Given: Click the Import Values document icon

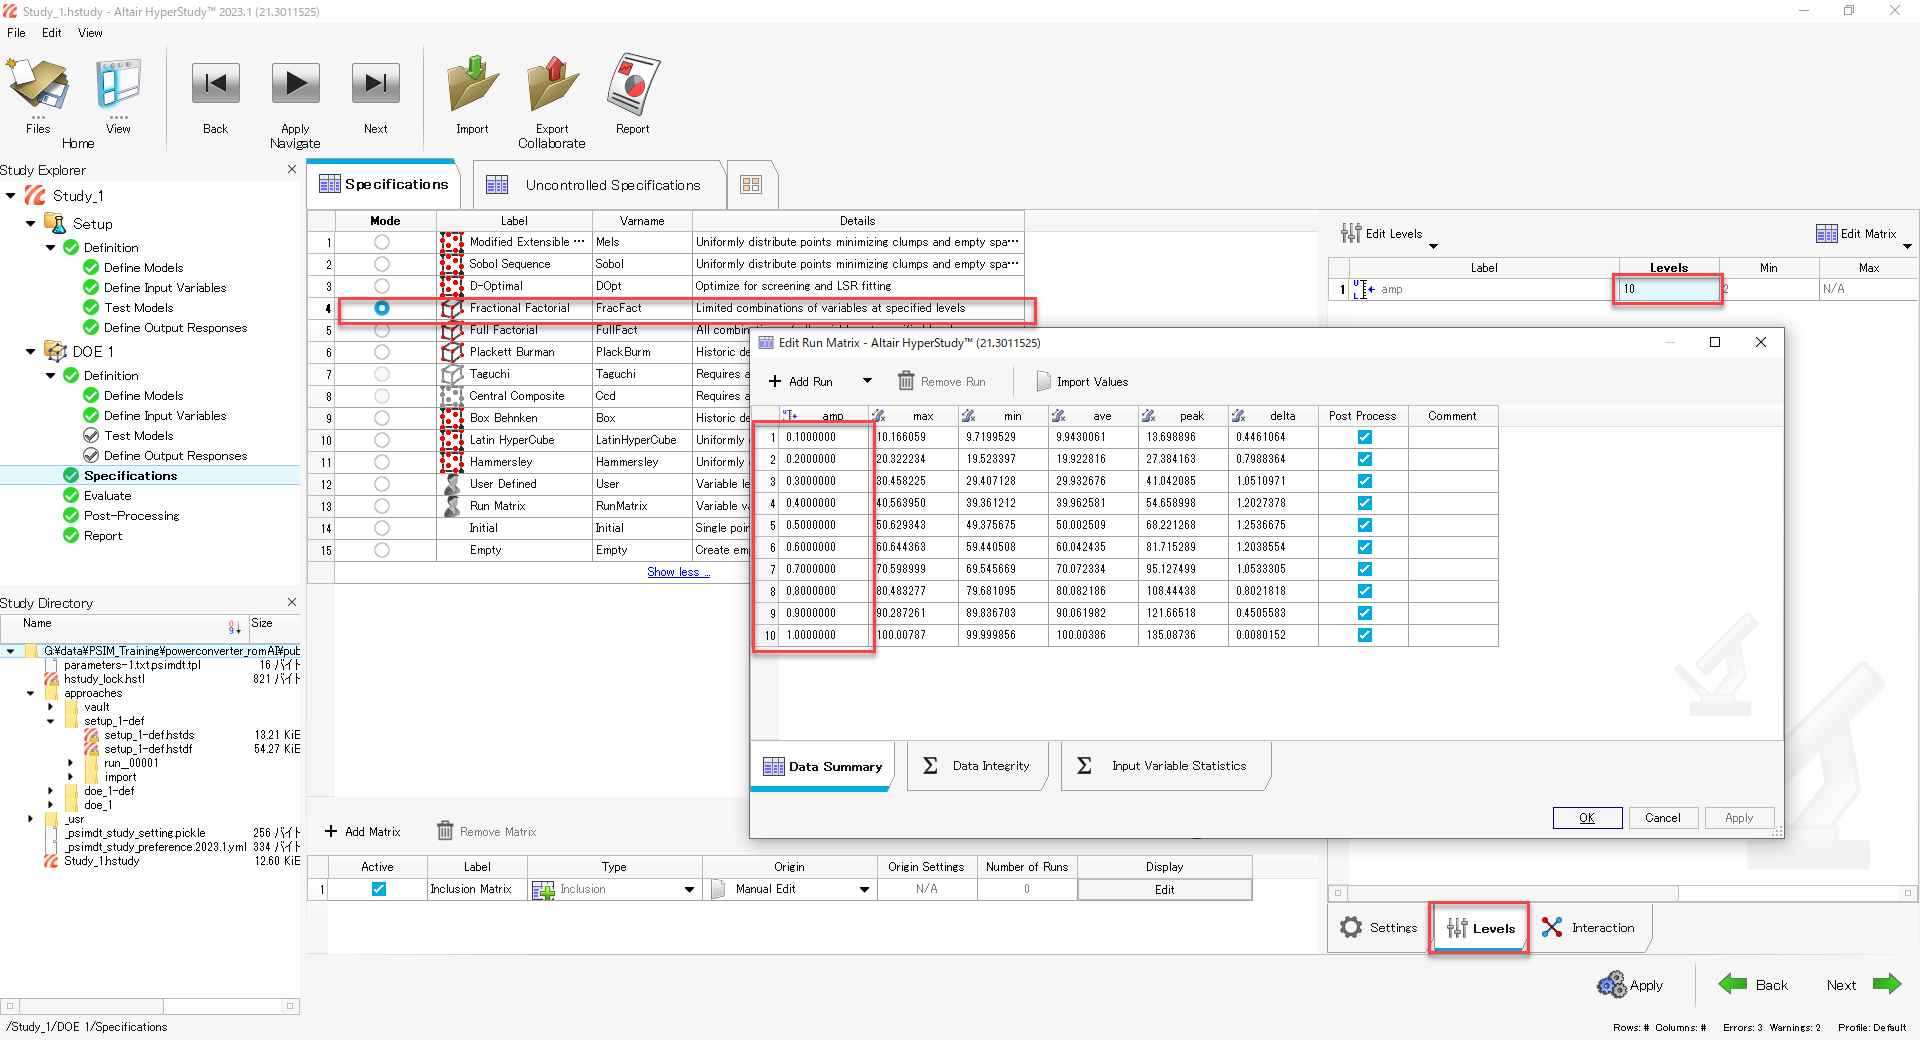Looking at the screenshot, I should [1043, 381].
